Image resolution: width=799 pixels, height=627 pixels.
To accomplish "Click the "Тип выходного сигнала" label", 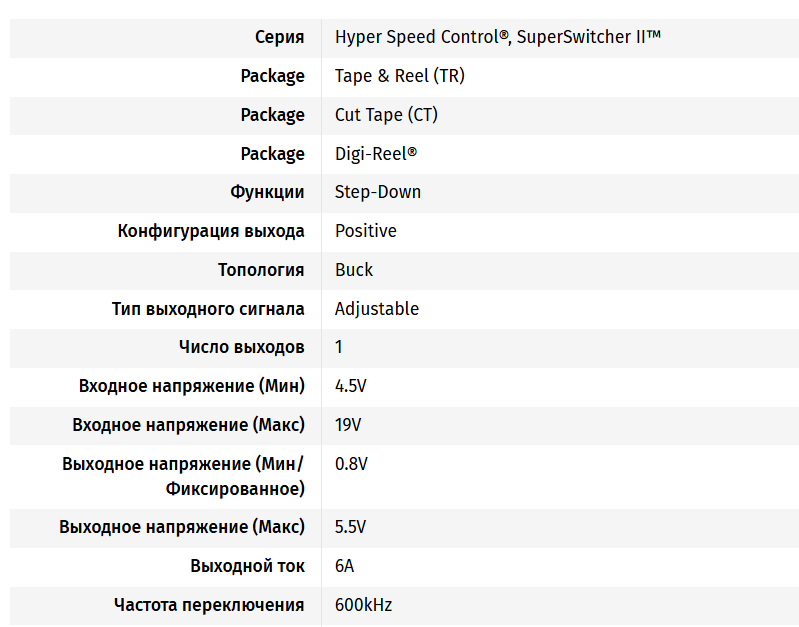I will click(x=208, y=309).
